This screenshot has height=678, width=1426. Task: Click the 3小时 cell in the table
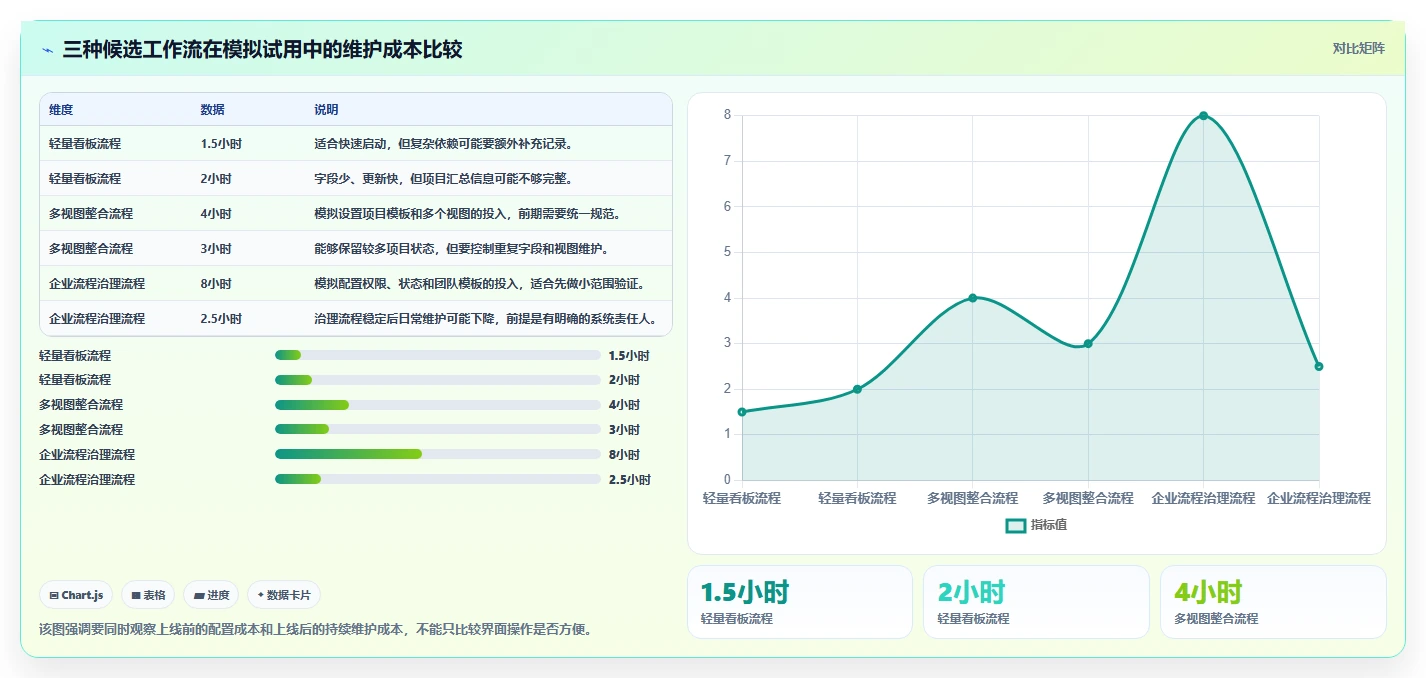215,249
